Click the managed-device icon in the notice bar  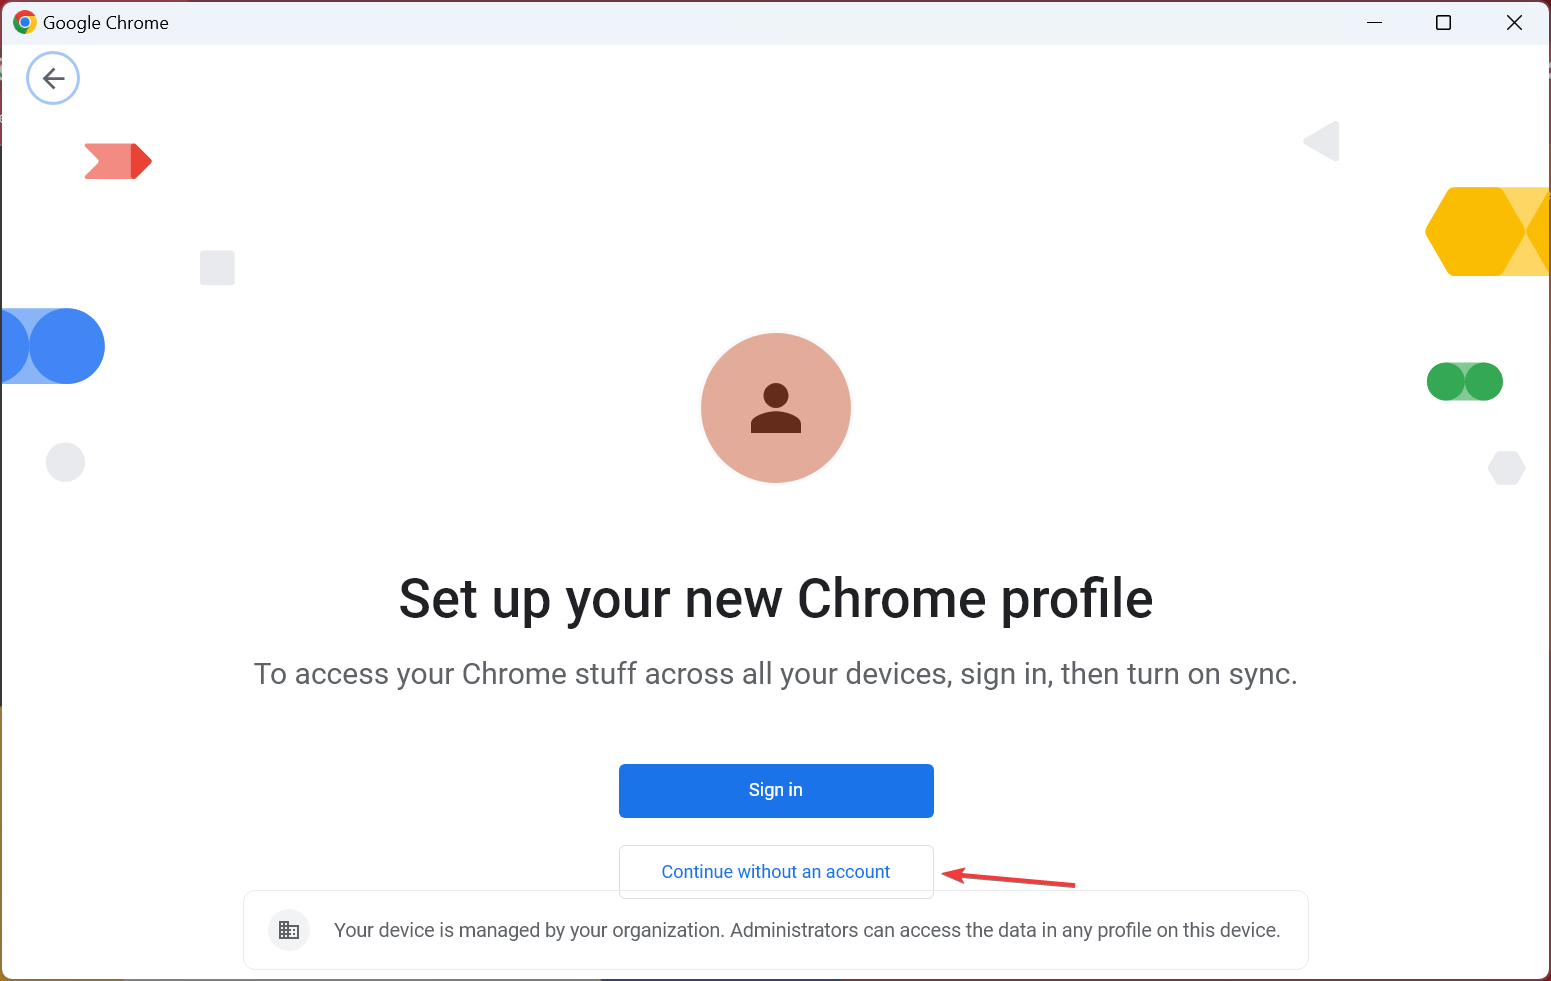tap(289, 930)
